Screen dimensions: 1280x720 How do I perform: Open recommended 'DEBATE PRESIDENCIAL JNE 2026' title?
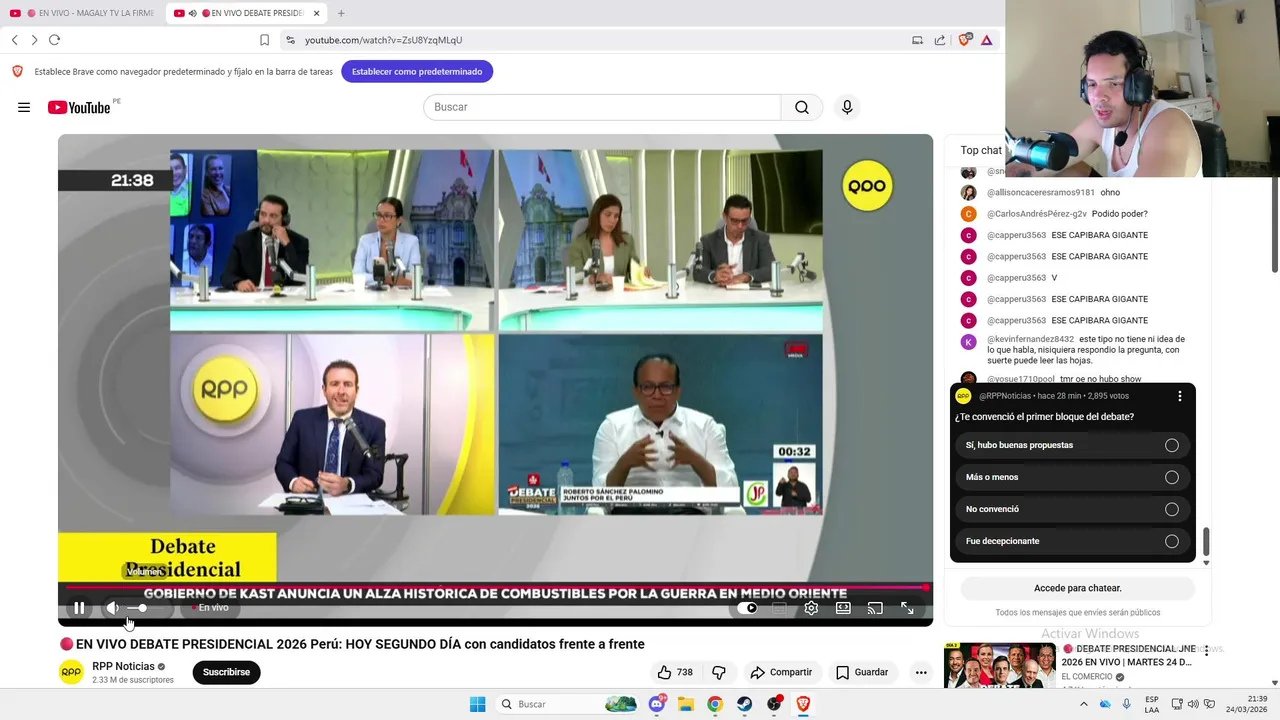click(x=1128, y=656)
